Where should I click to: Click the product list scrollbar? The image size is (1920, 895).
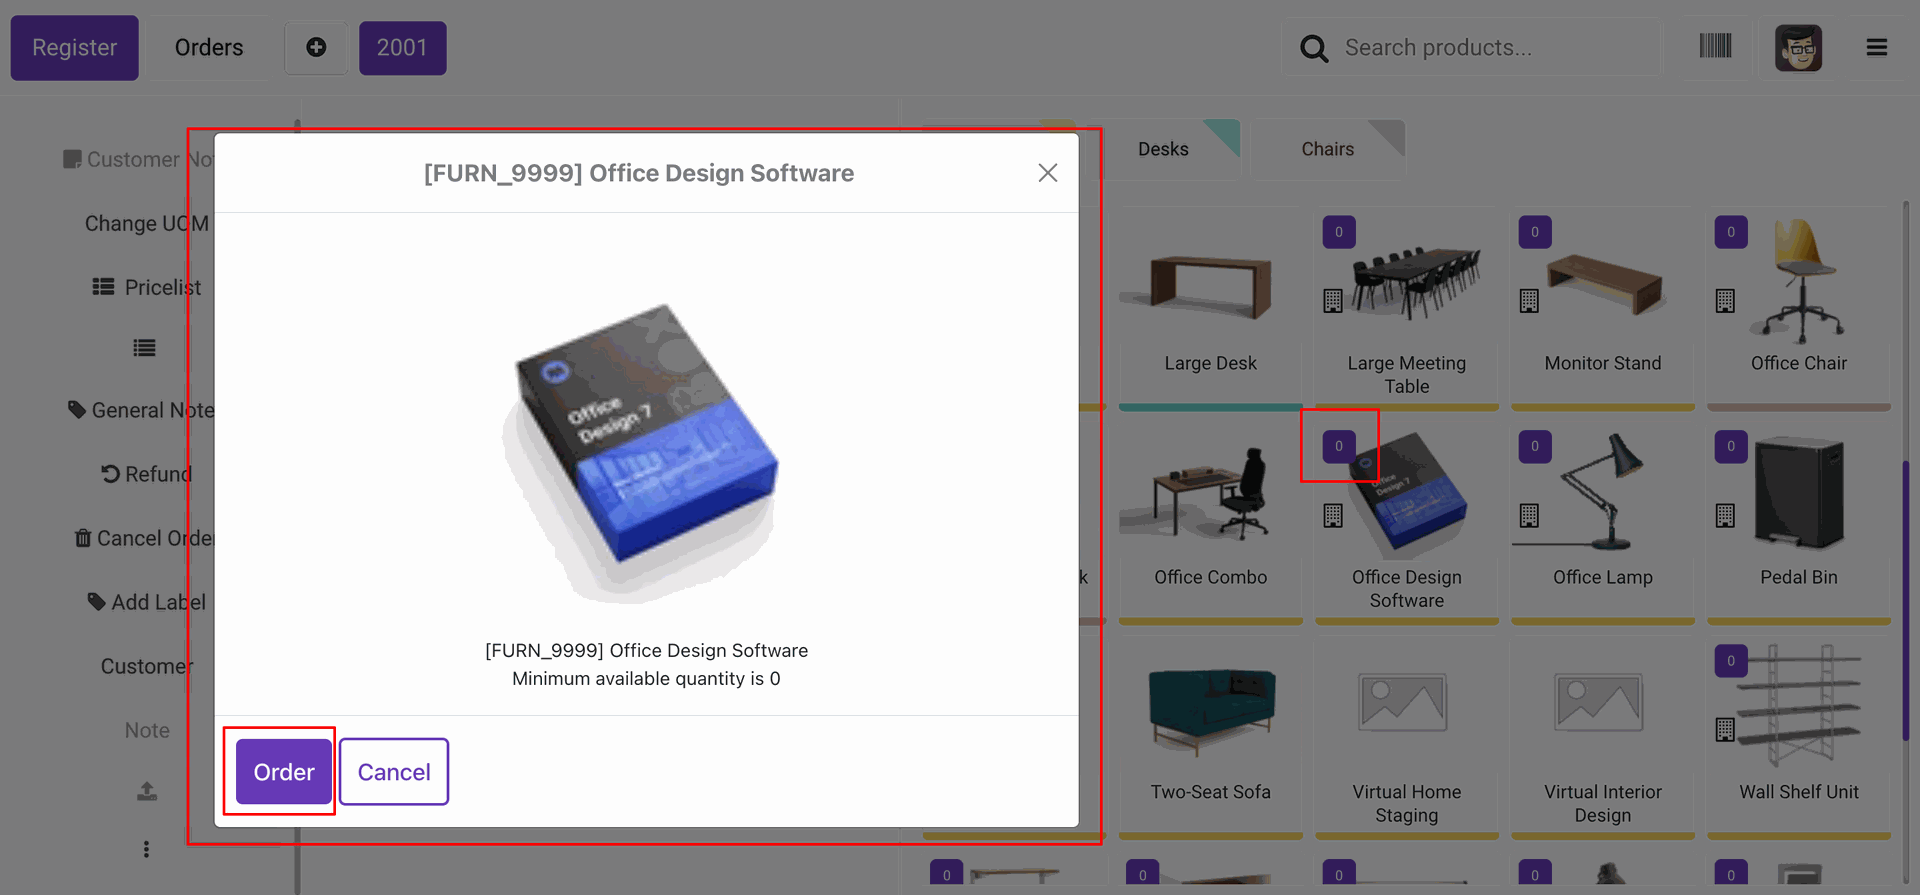[x=1906, y=600]
